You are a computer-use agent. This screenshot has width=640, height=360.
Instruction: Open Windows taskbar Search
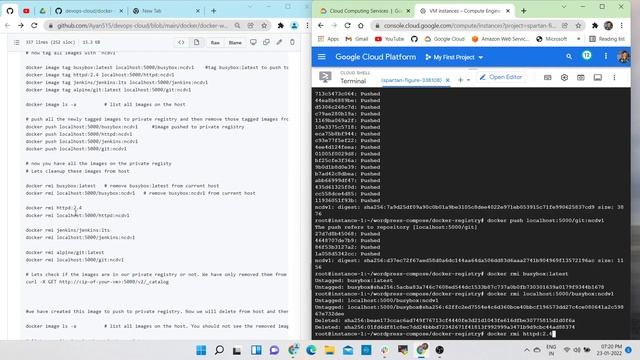click(x=219, y=350)
